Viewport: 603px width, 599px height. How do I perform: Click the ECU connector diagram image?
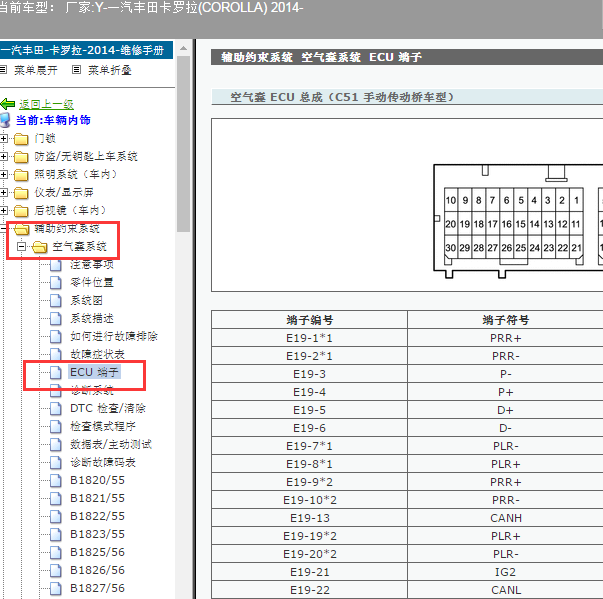518,221
